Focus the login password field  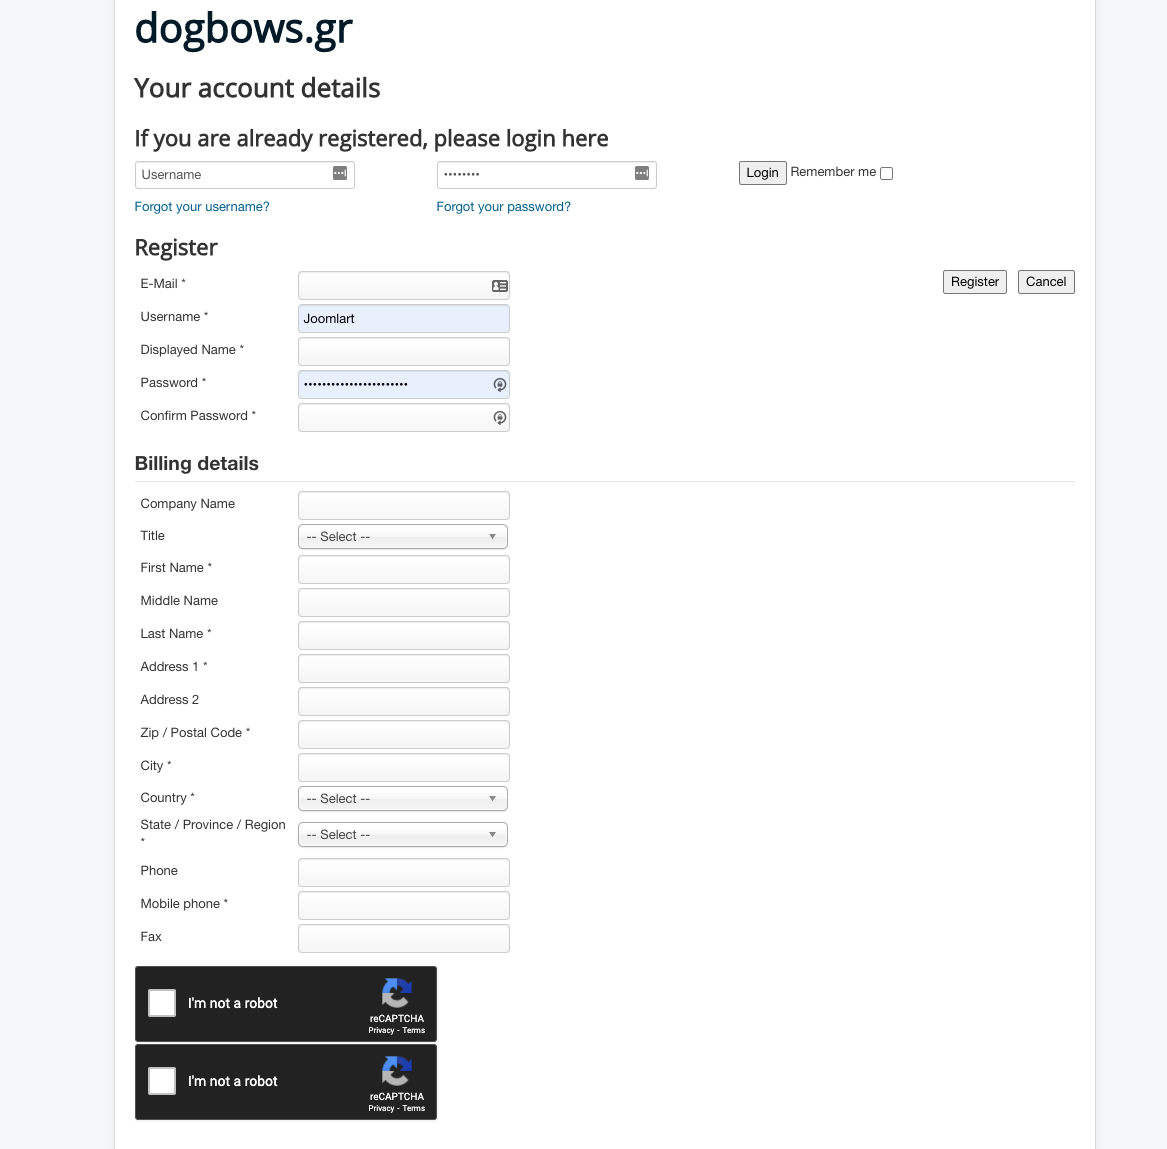(546, 175)
